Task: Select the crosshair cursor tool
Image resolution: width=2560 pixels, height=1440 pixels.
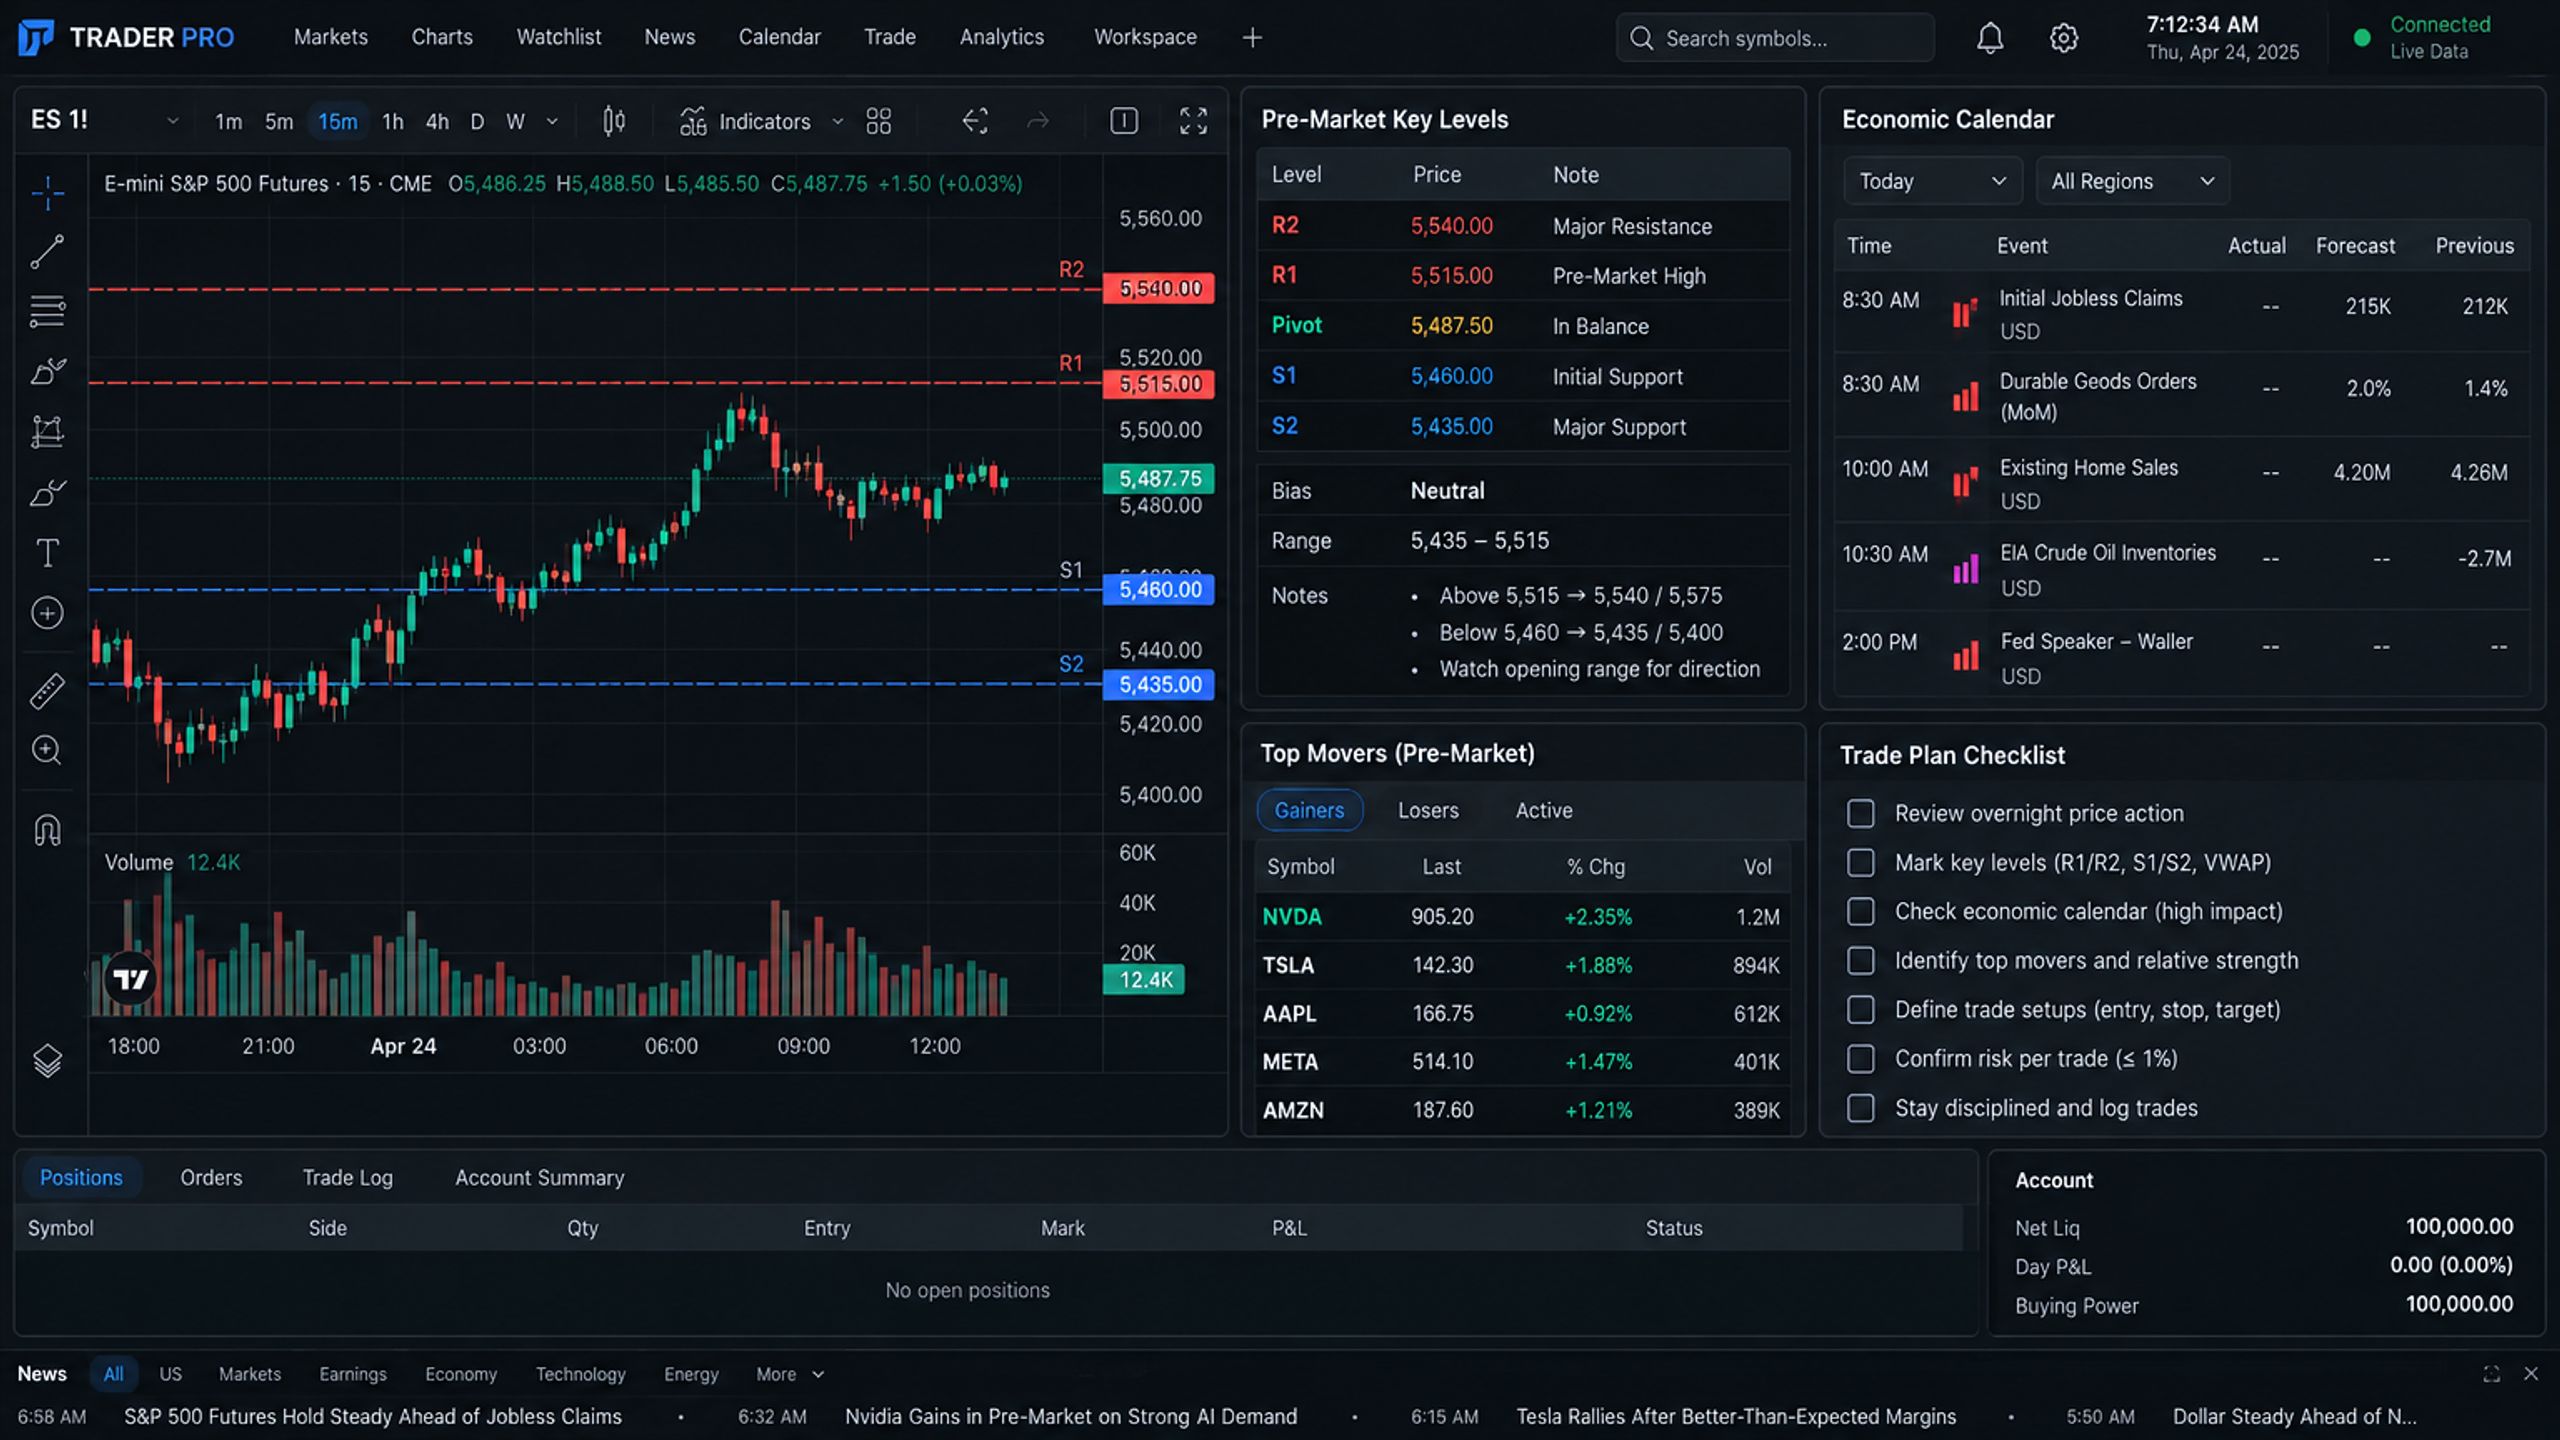Action: click(47, 192)
